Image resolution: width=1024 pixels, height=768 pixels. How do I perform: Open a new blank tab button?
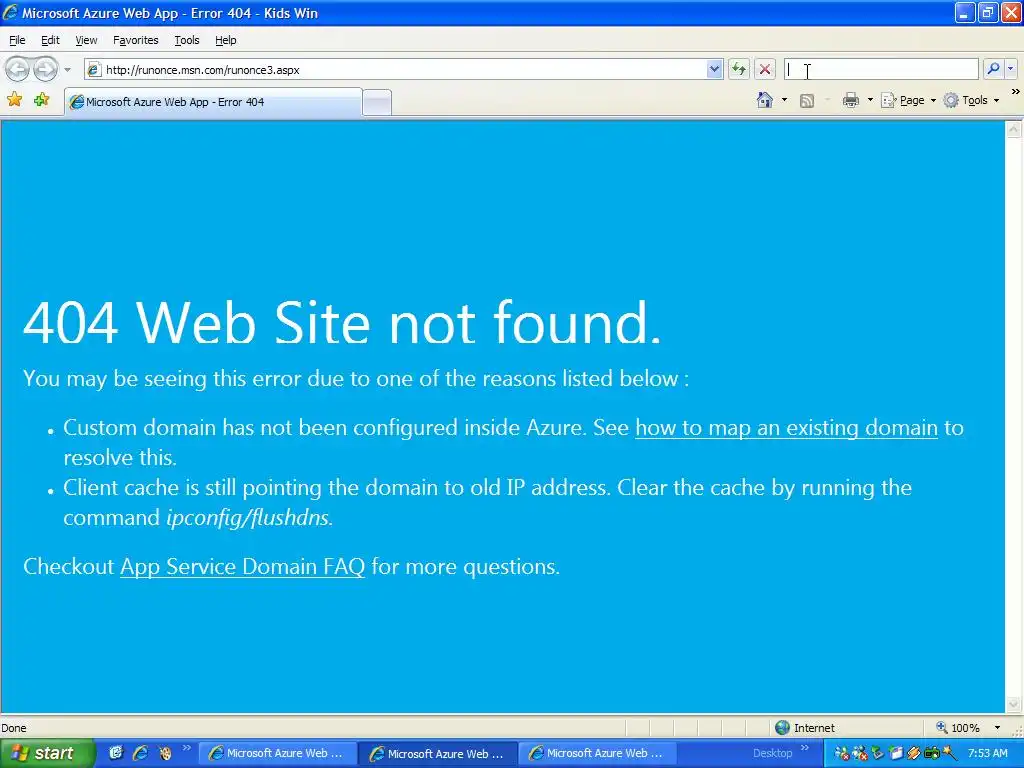(x=377, y=103)
